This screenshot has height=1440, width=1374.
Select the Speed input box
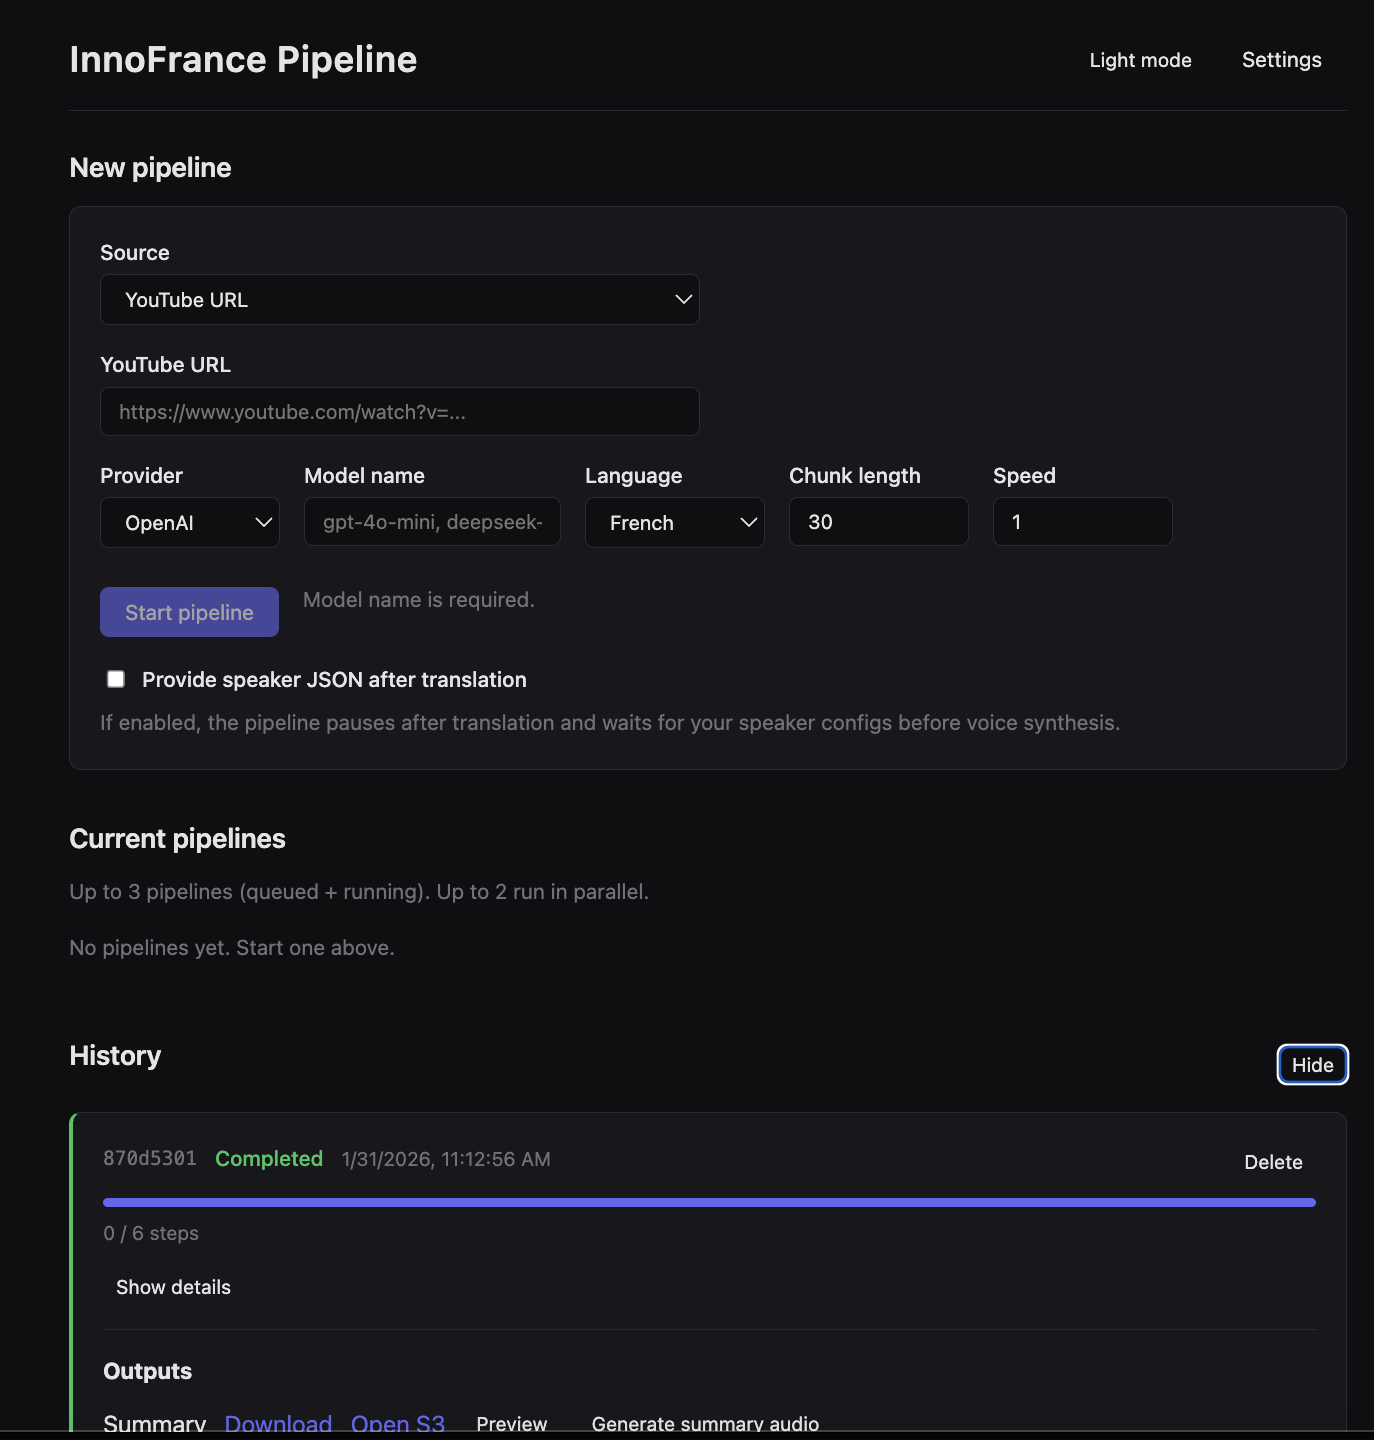point(1082,522)
